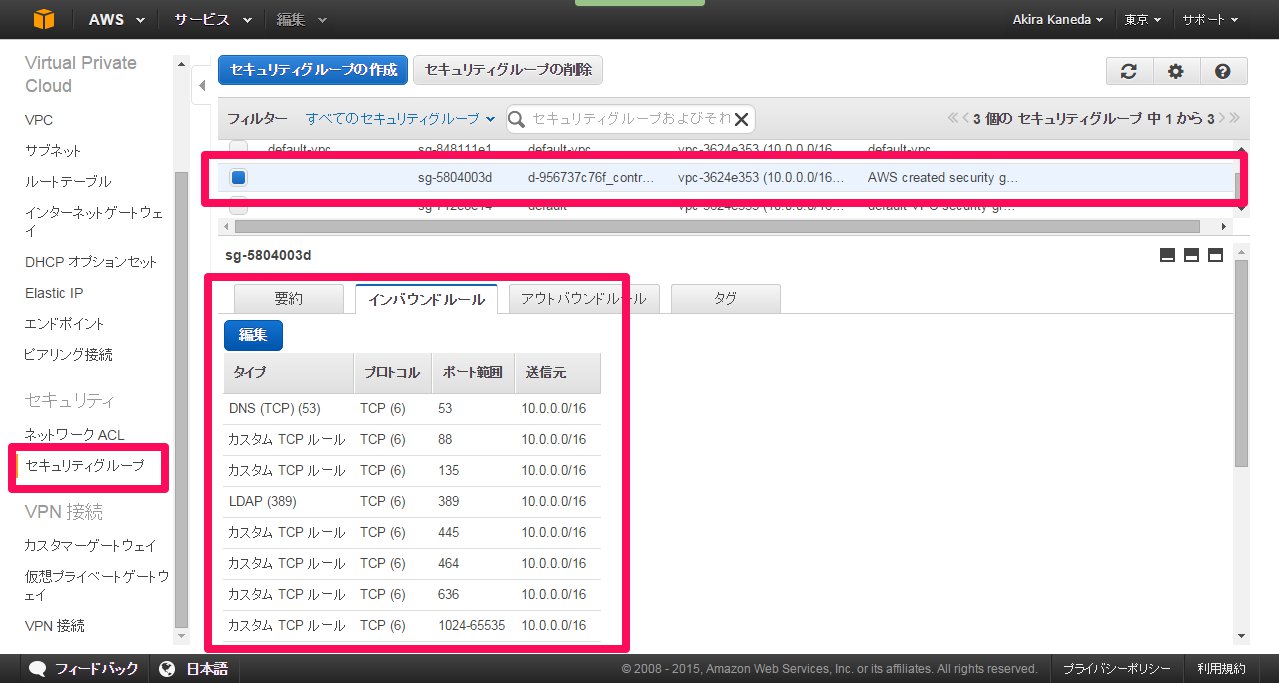Uncheck the sg-5804003d row checkbox
Viewport: 1279px width, 683px height.
pos(239,178)
